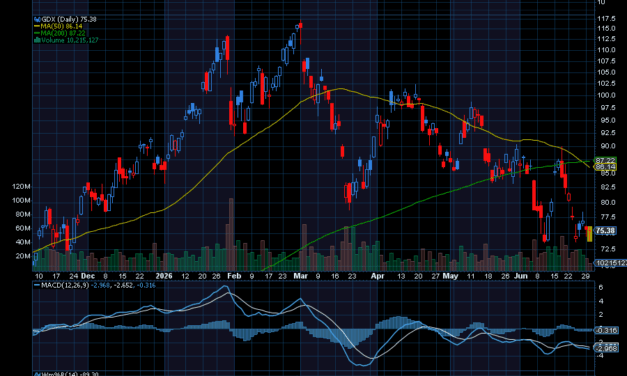Click the 6 label on the MACD axis
The width and height of the screenshot is (627, 376).
tap(601, 288)
